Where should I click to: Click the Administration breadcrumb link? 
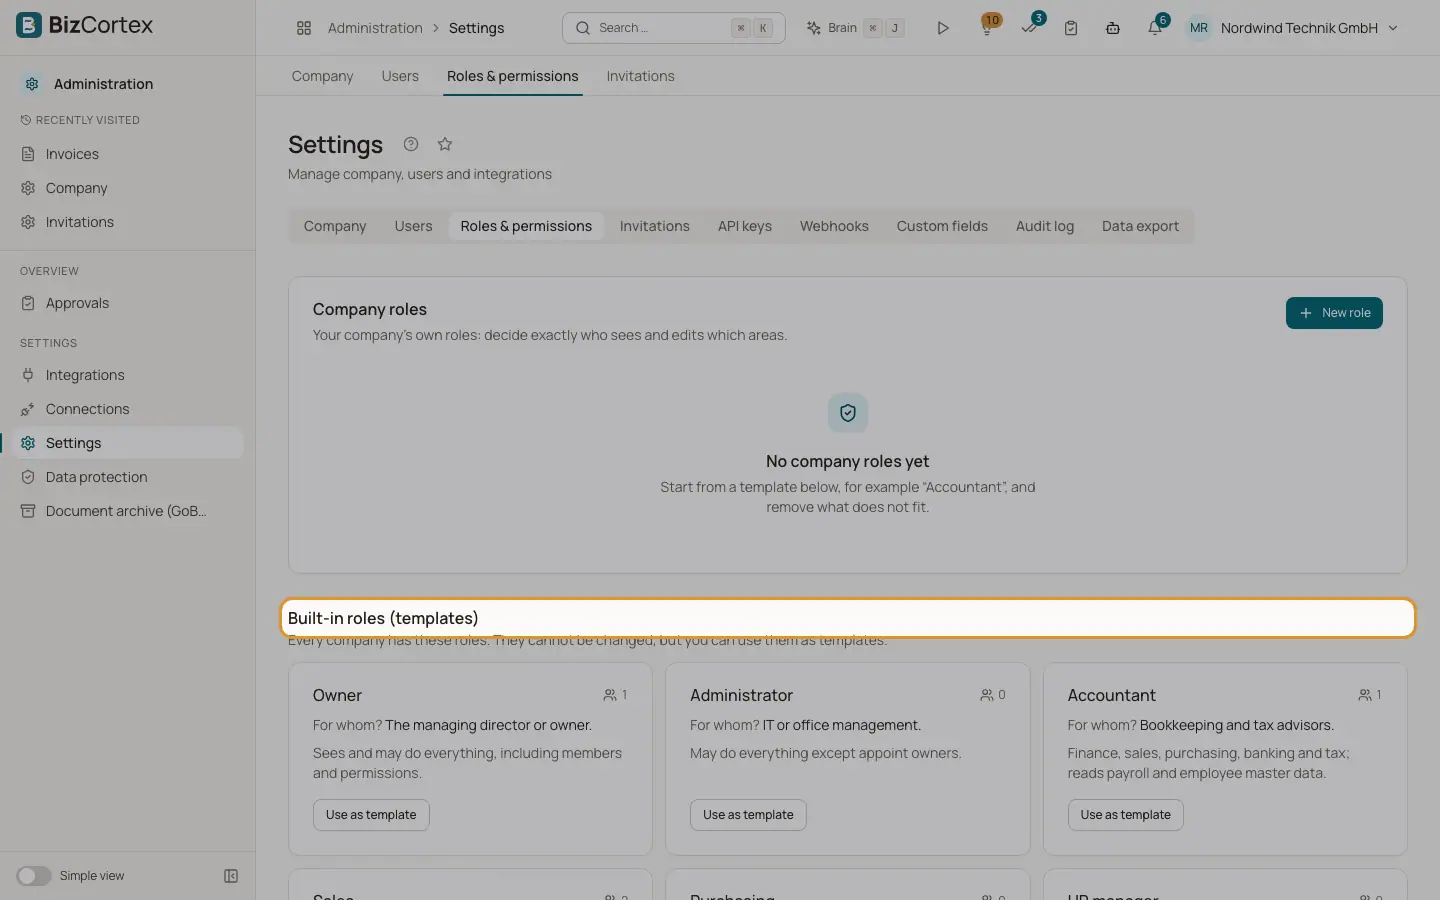point(375,28)
